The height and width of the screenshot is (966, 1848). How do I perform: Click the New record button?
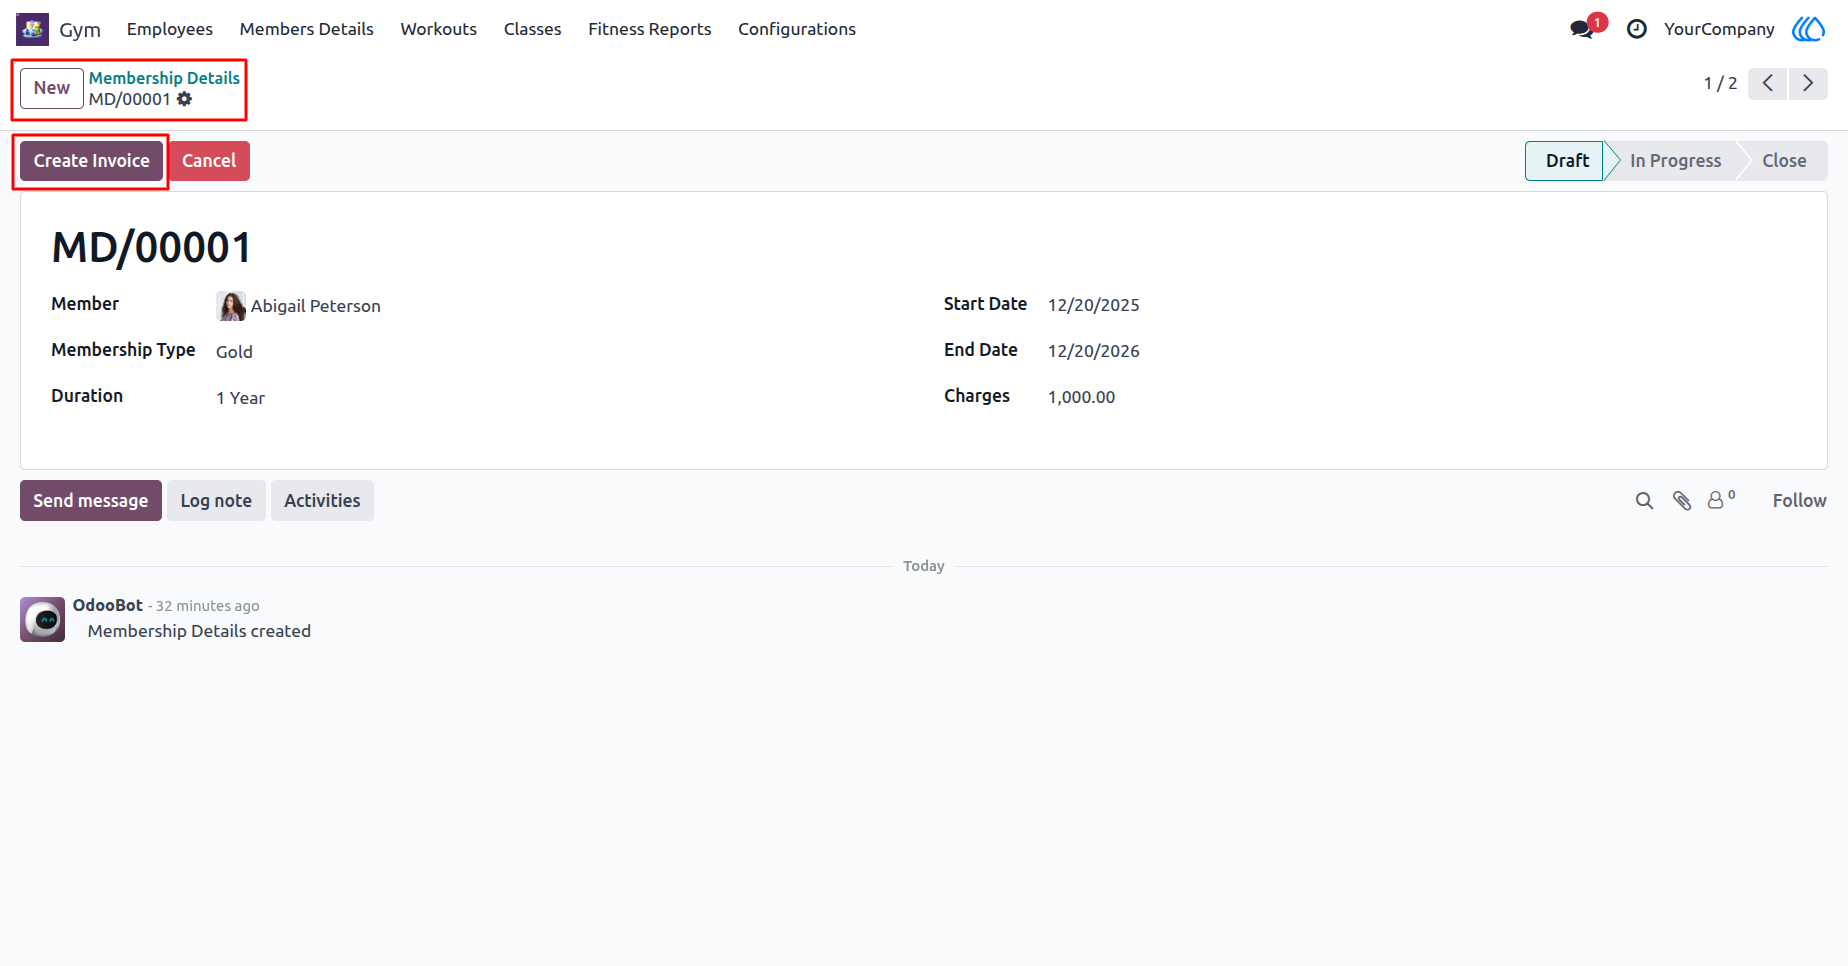click(x=52, y=88)
